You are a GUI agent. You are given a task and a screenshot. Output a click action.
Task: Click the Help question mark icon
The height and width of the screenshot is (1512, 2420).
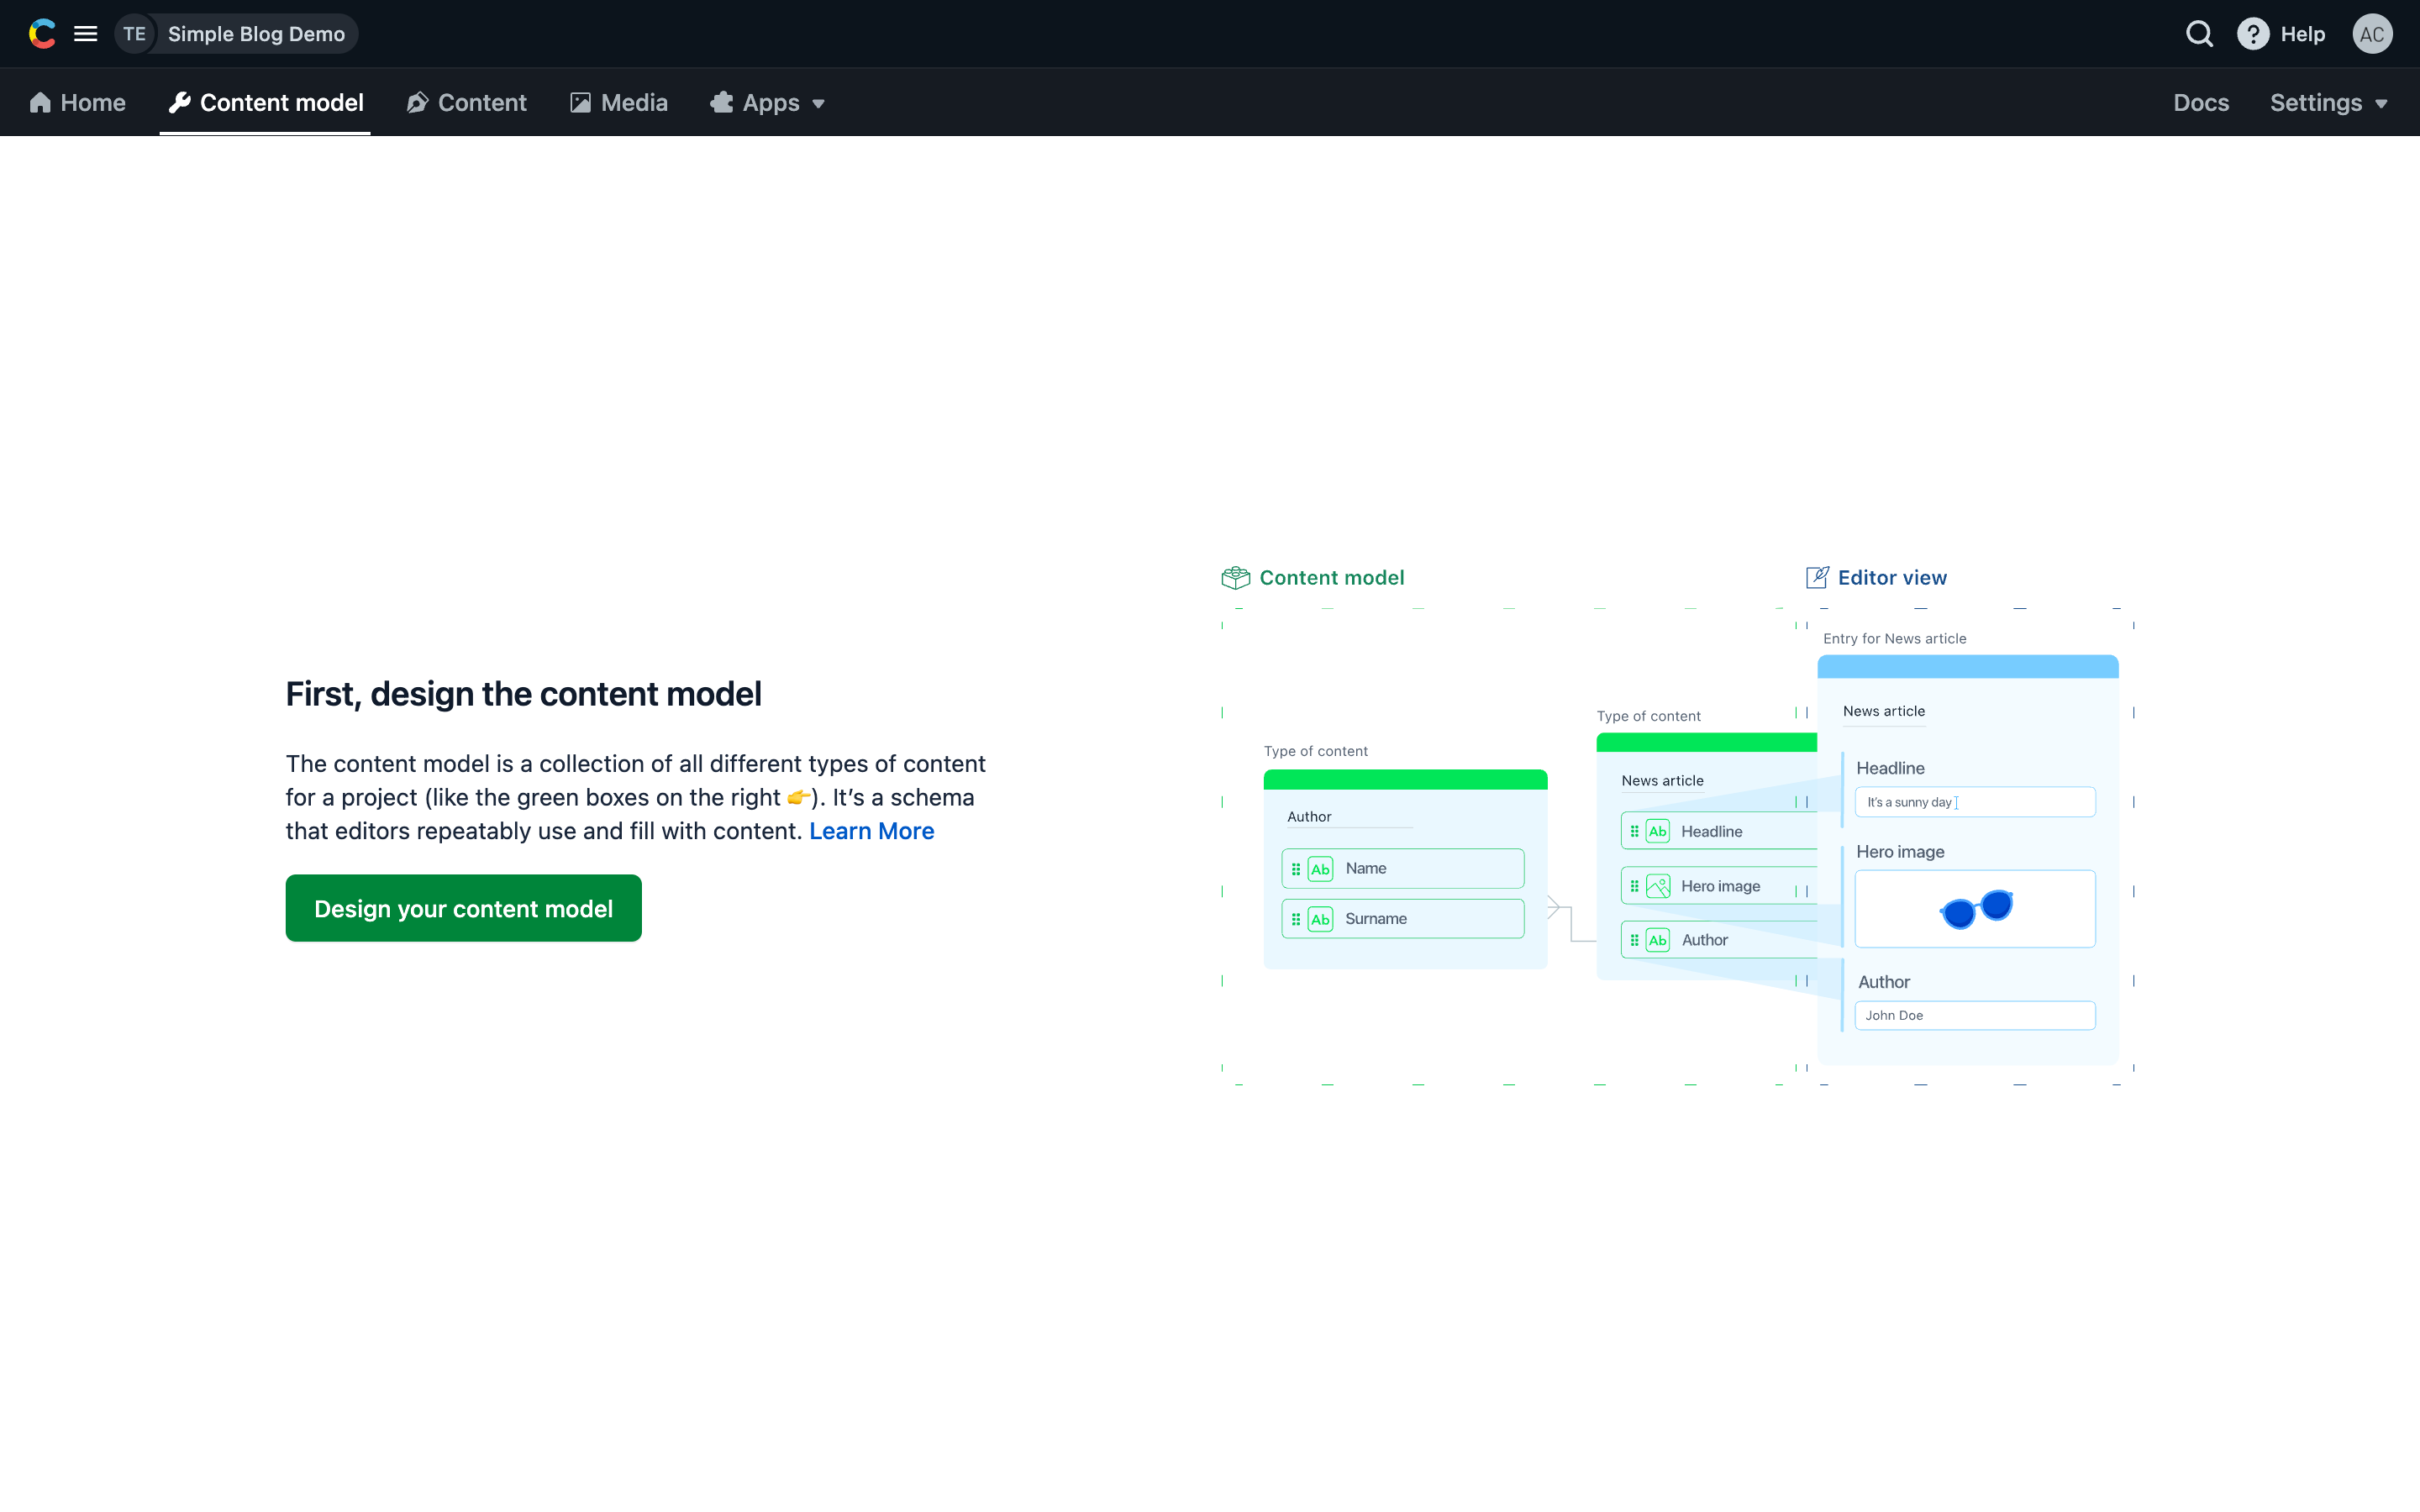pyautogui.click(x=2252, y=34)
